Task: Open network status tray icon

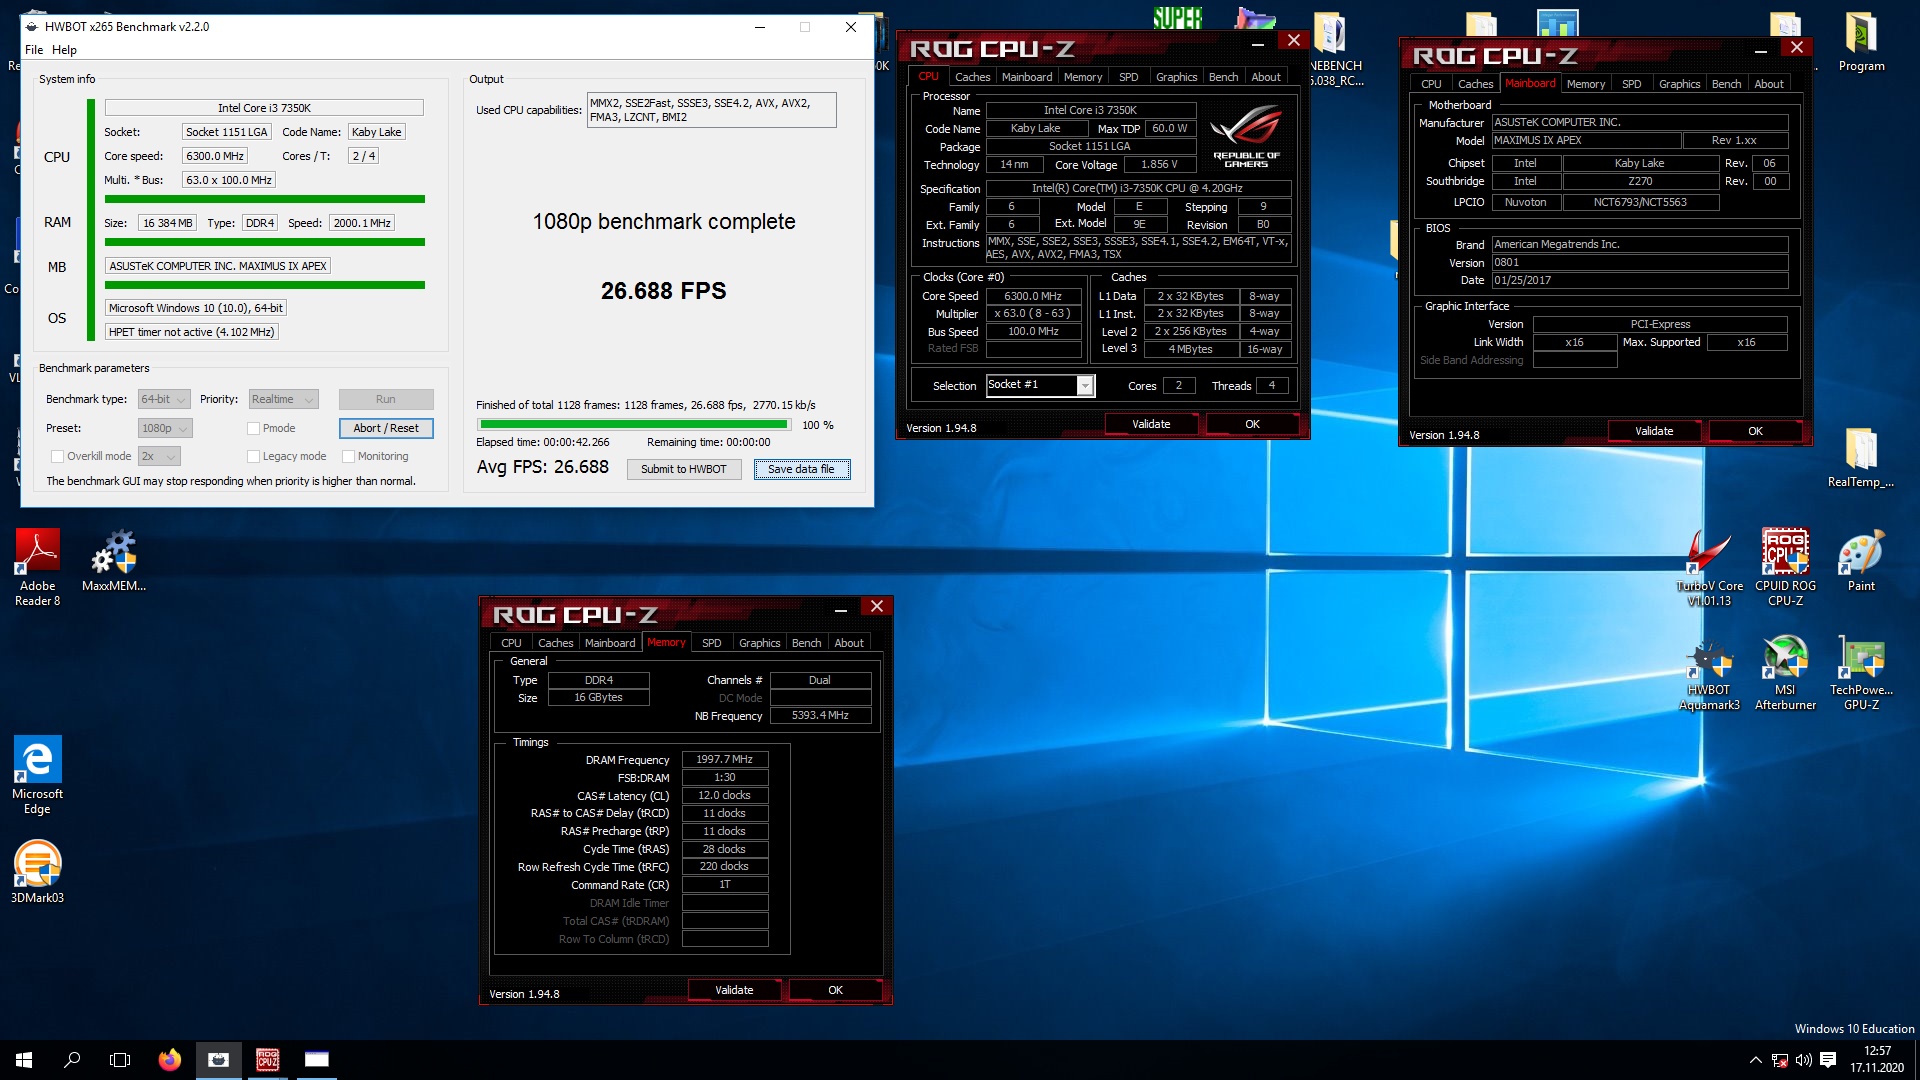Action: coord(1780,1060)
